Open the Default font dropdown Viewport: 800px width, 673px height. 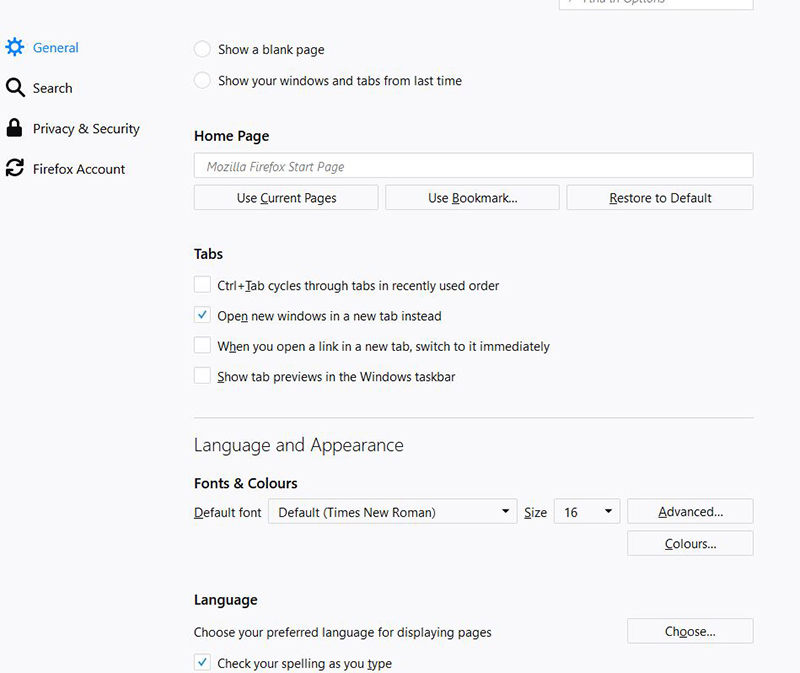pyautogui.click(x=395, y=512)
